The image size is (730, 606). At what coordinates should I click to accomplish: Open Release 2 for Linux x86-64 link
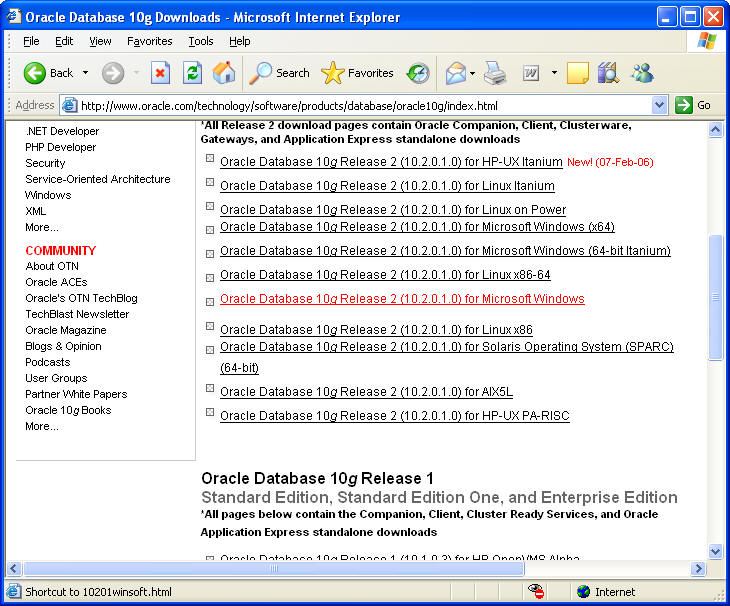pos(385,275)
